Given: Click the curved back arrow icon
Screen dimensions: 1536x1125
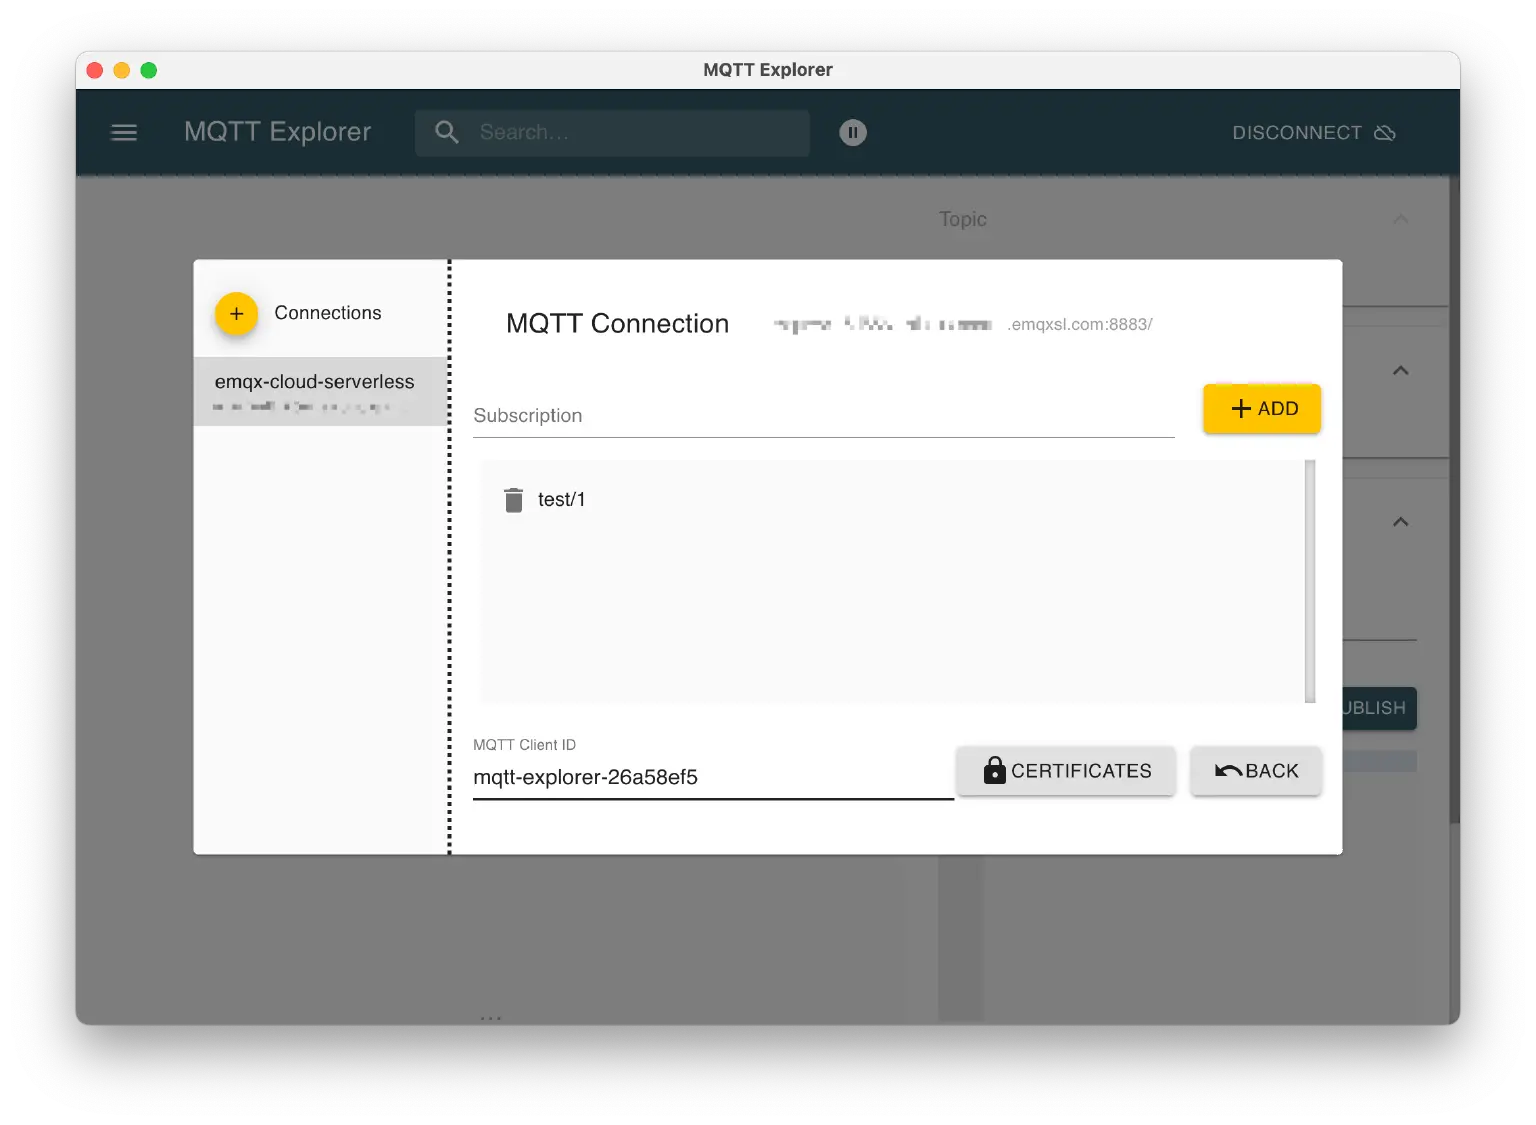Looking at the screenshot, I should (1228, 770).
